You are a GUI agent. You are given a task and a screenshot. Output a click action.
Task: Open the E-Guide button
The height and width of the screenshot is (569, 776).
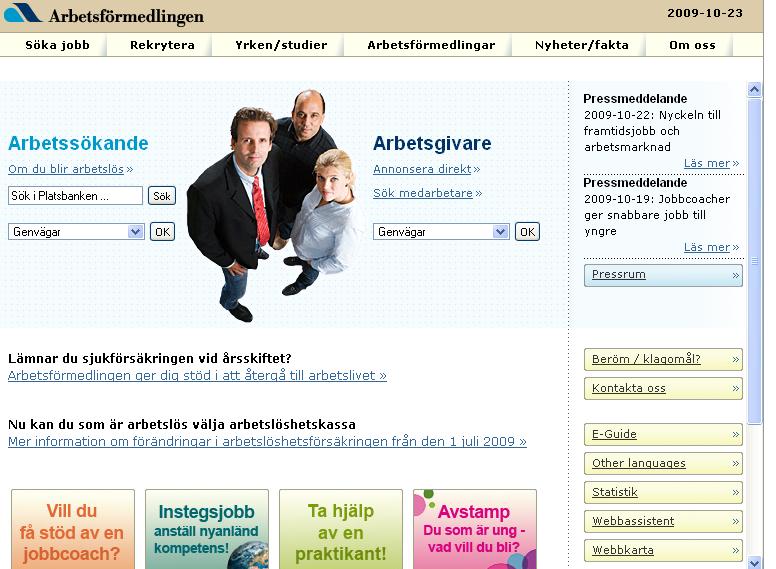(x=663, y=434)
